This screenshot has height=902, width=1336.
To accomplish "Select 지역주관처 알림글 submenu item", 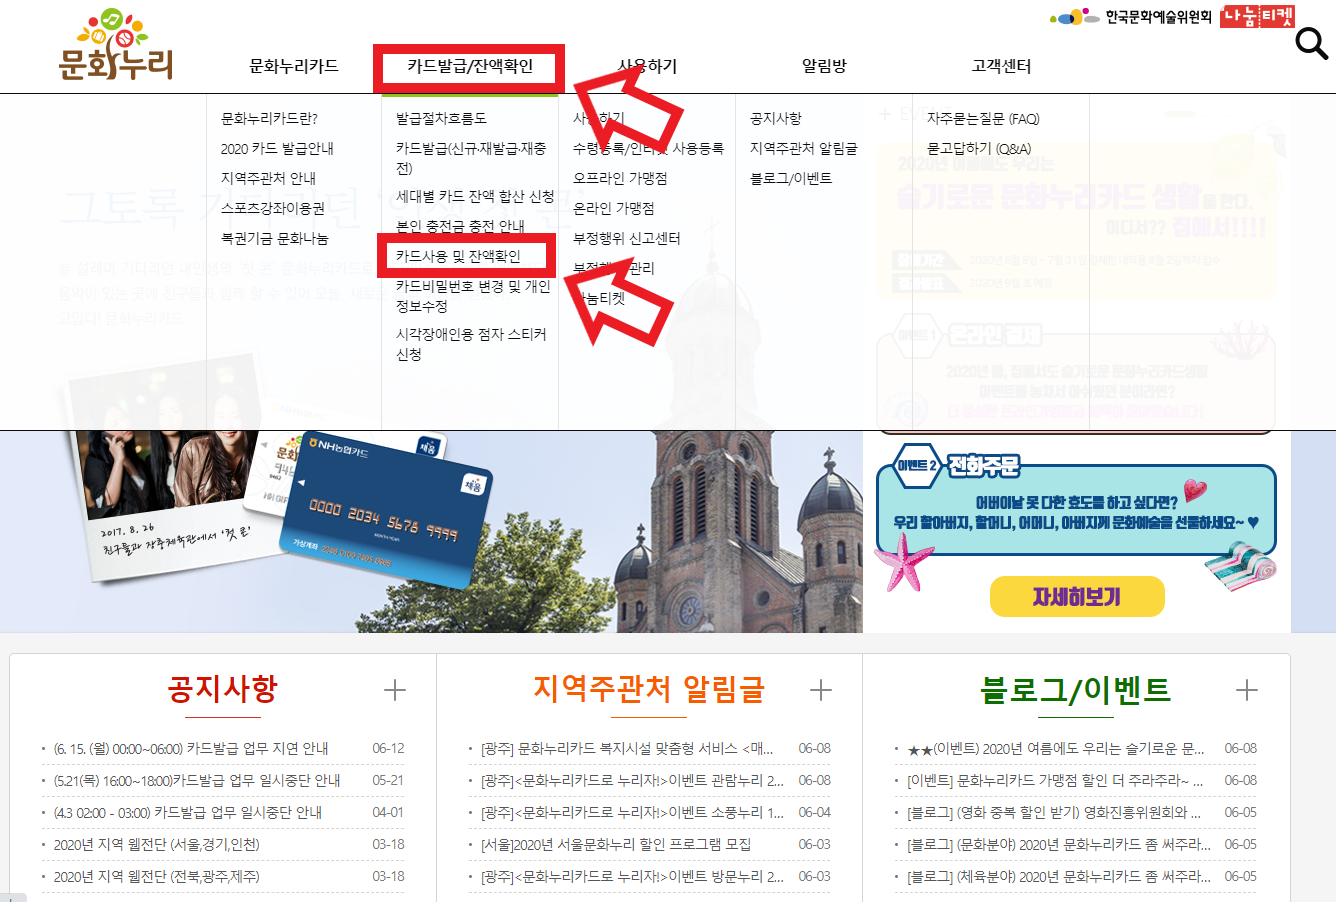I will pyautogui.click(x=804, y=148).
